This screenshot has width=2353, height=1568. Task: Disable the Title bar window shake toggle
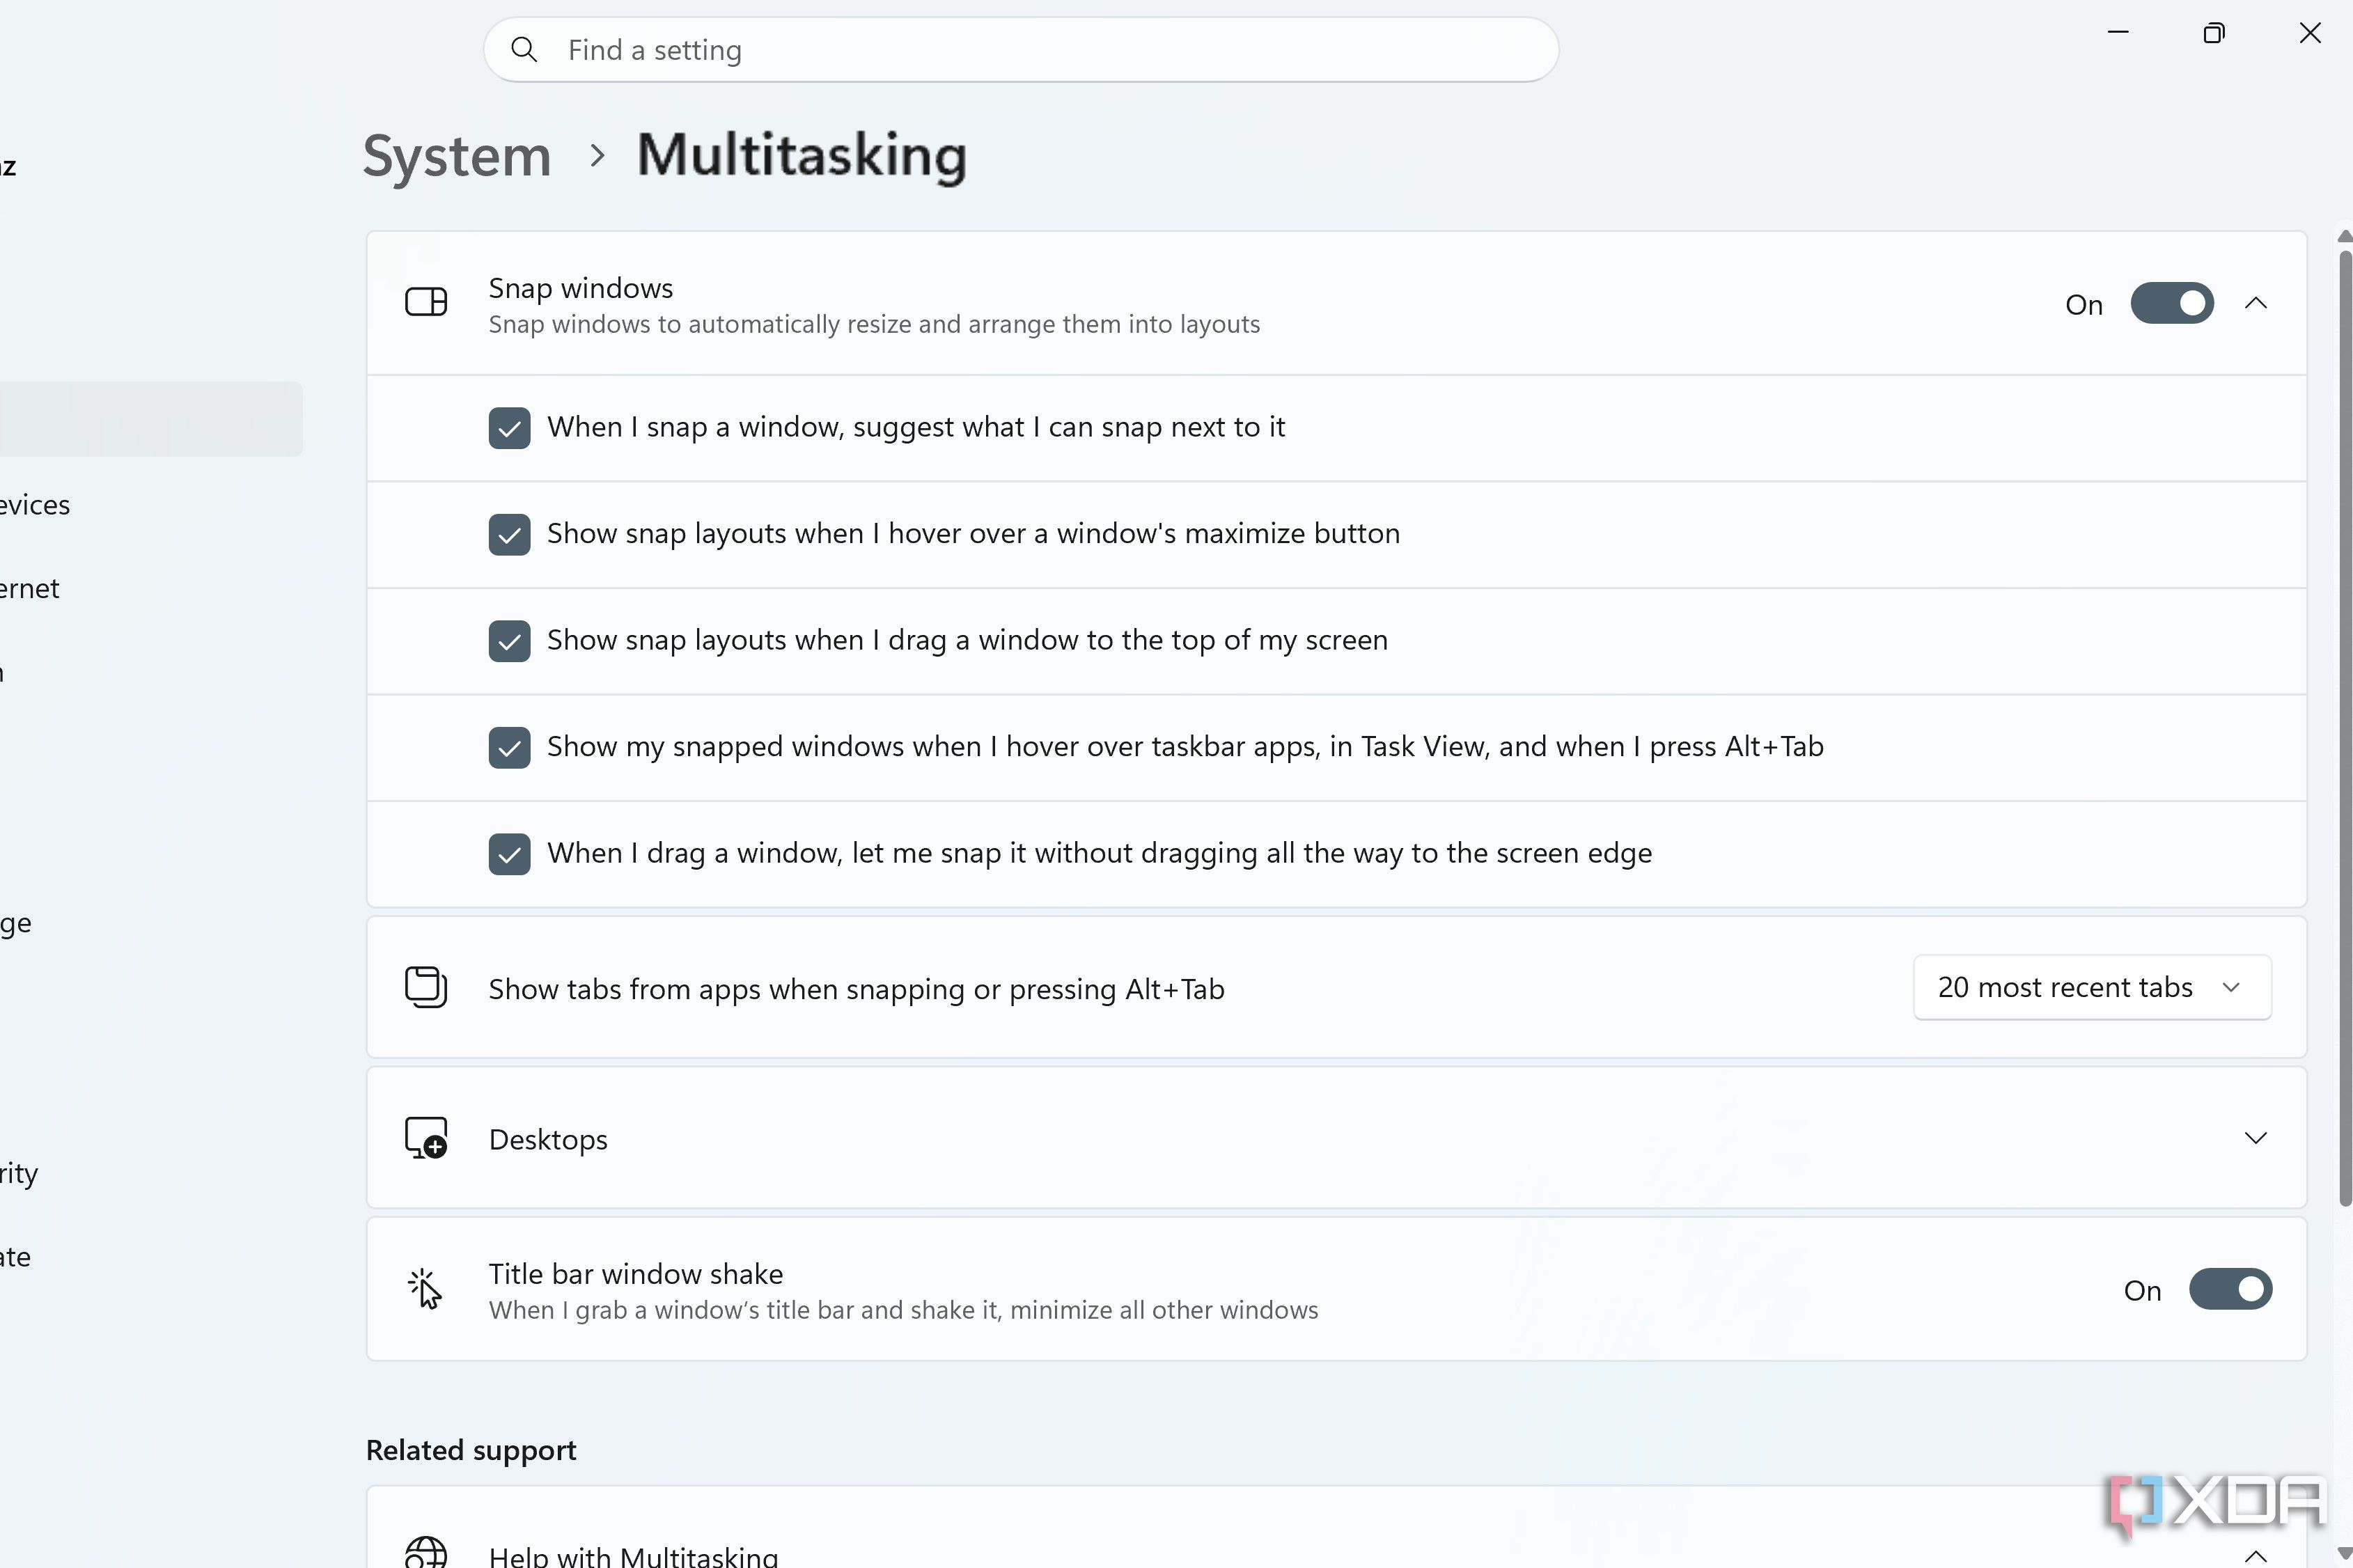tap(2230, 1289)
